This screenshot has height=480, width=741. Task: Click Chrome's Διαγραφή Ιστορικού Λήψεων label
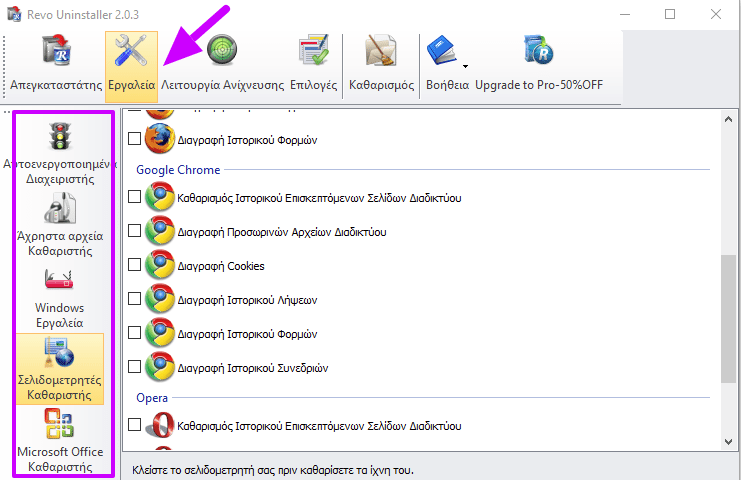pyautogui.click(x=247, y=300)
